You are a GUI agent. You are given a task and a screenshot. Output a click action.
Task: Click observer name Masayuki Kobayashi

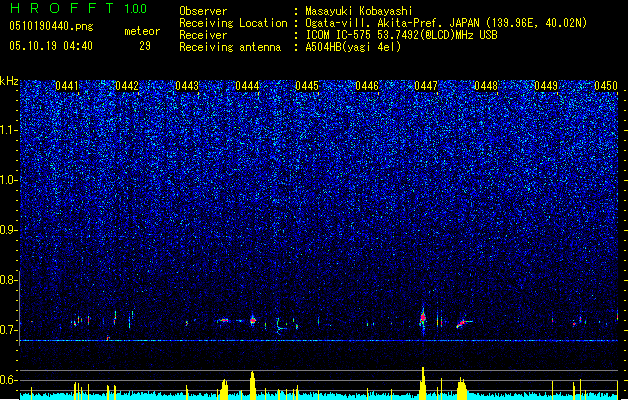[359, 11]
